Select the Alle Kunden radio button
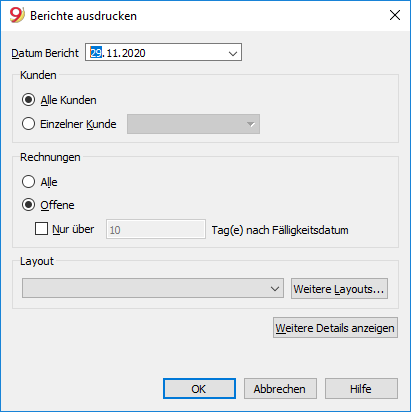 [x=28, y=100]
